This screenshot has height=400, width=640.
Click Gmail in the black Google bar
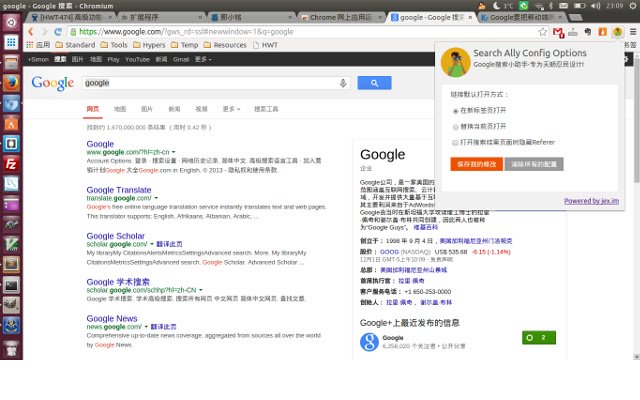181,59
